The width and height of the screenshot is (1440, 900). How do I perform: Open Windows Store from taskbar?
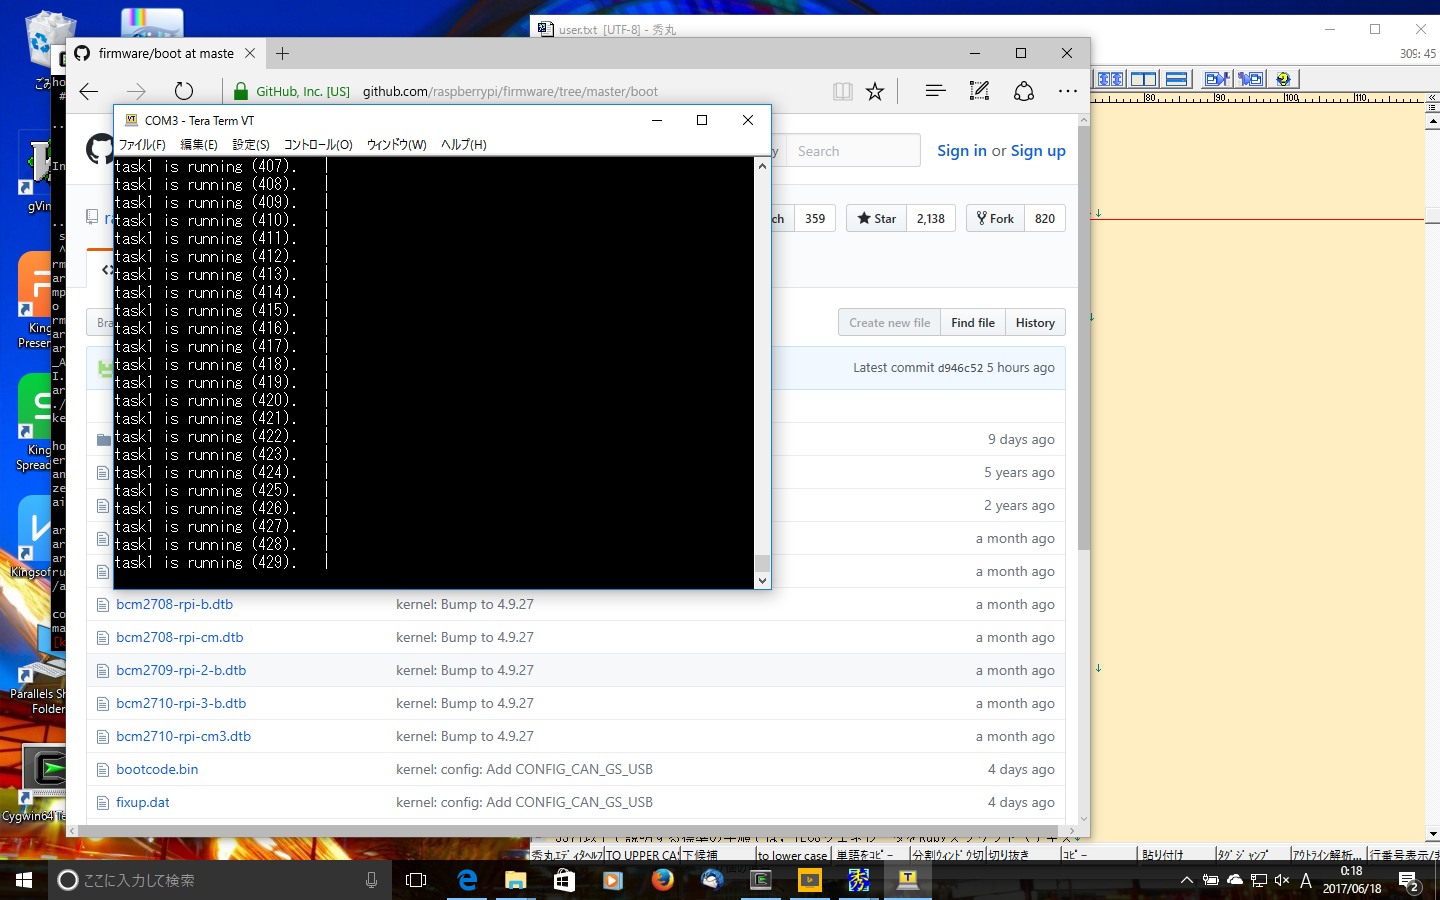[x=564, y=880]
